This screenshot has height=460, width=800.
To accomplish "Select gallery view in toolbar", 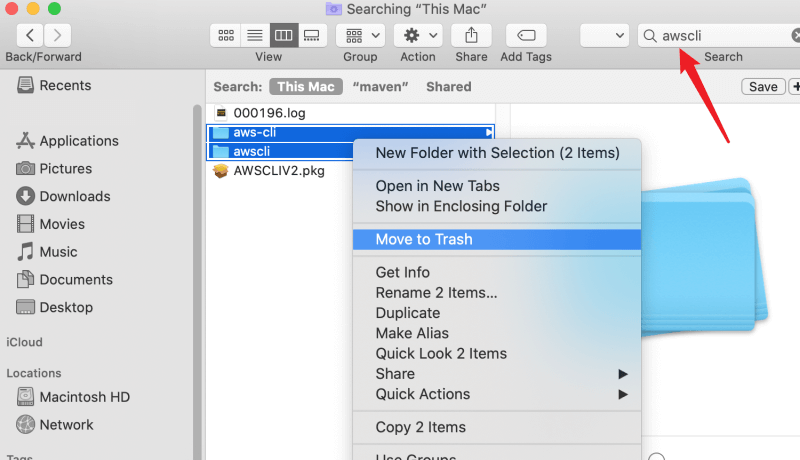I will 311,35.
